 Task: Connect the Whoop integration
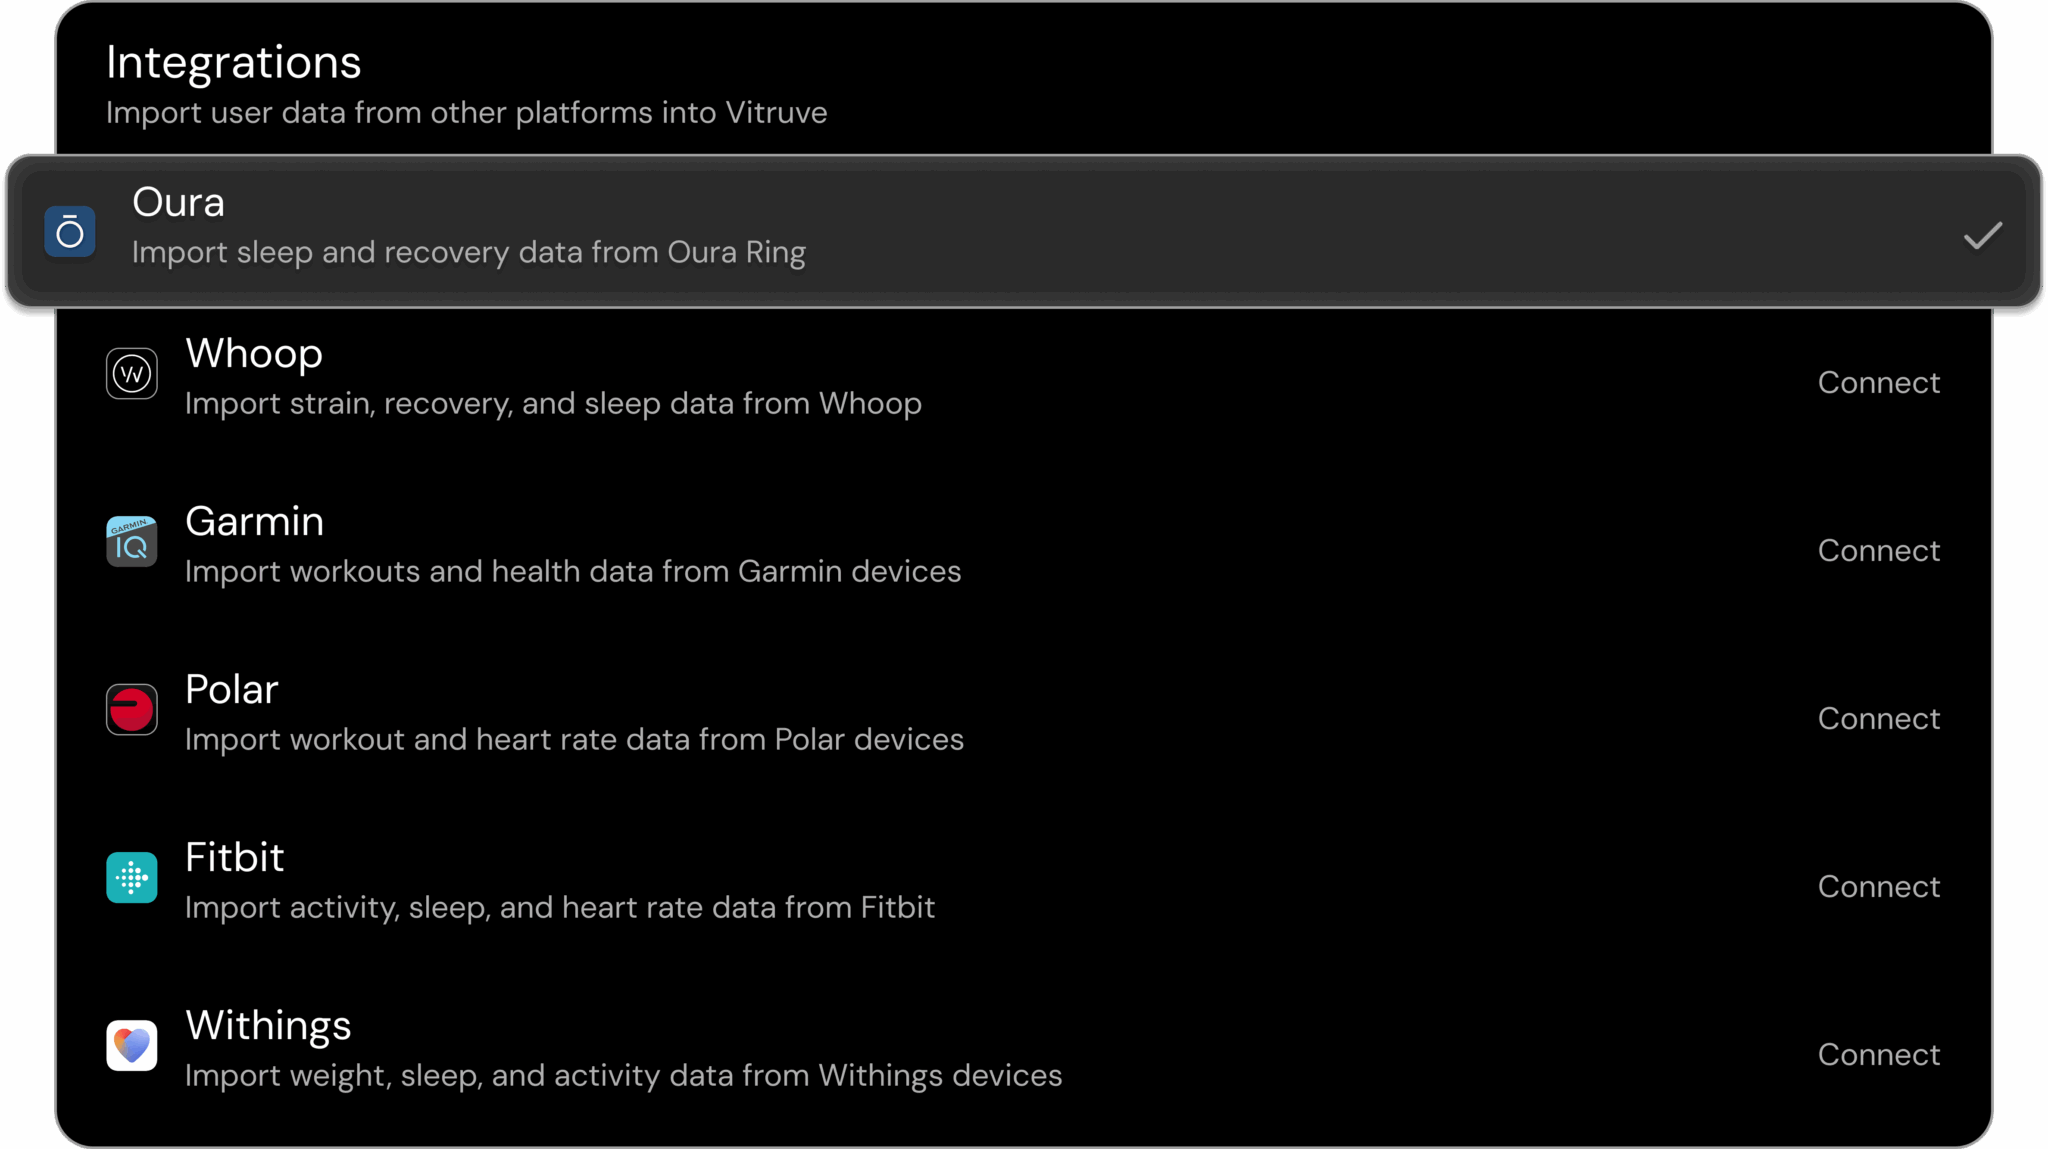[x=1878, y=383]
